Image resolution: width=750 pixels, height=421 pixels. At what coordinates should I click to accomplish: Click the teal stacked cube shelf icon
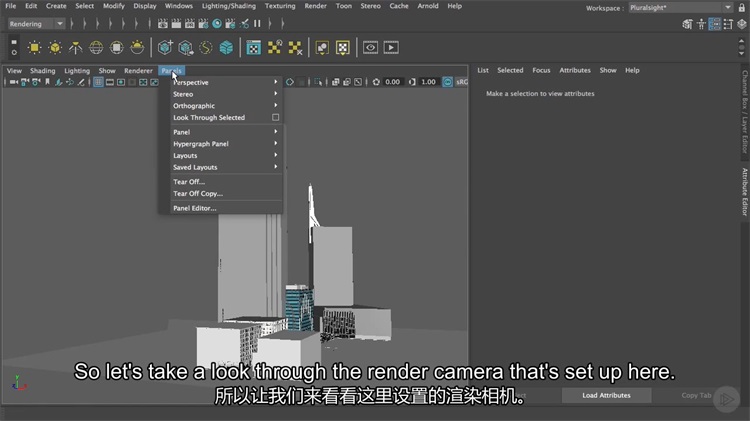pyautogui.click(x=226, y=47)
